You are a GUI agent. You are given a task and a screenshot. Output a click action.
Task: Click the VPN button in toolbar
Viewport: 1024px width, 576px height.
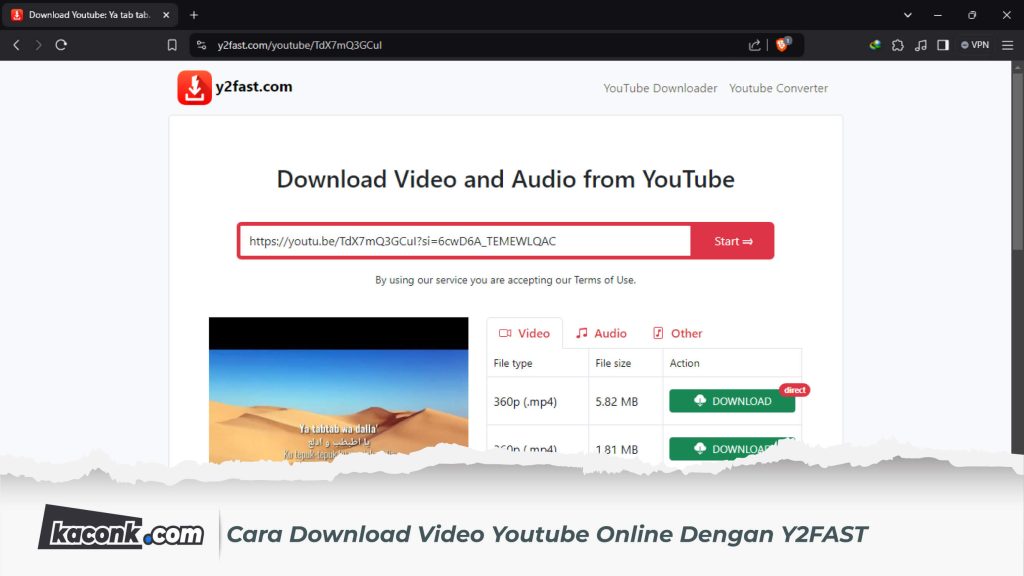(x=975, y=45)
